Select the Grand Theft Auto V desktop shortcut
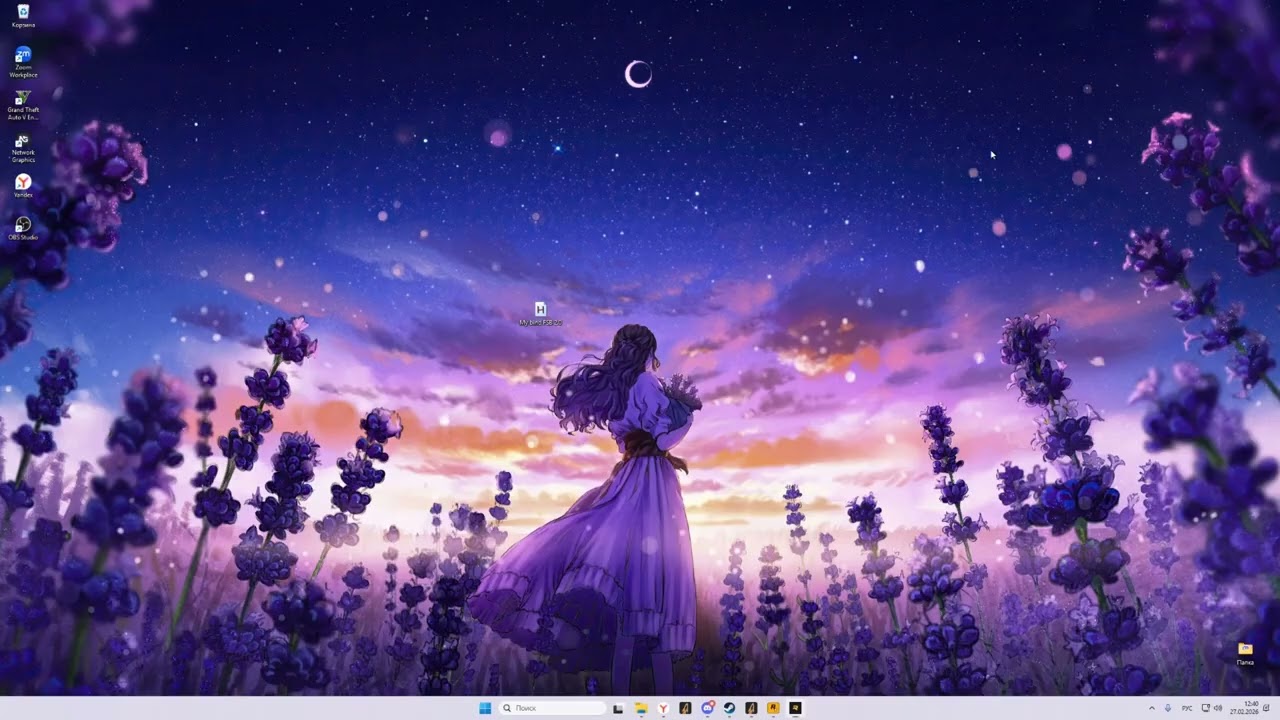The image size is (1280, 720). (23, 105)
